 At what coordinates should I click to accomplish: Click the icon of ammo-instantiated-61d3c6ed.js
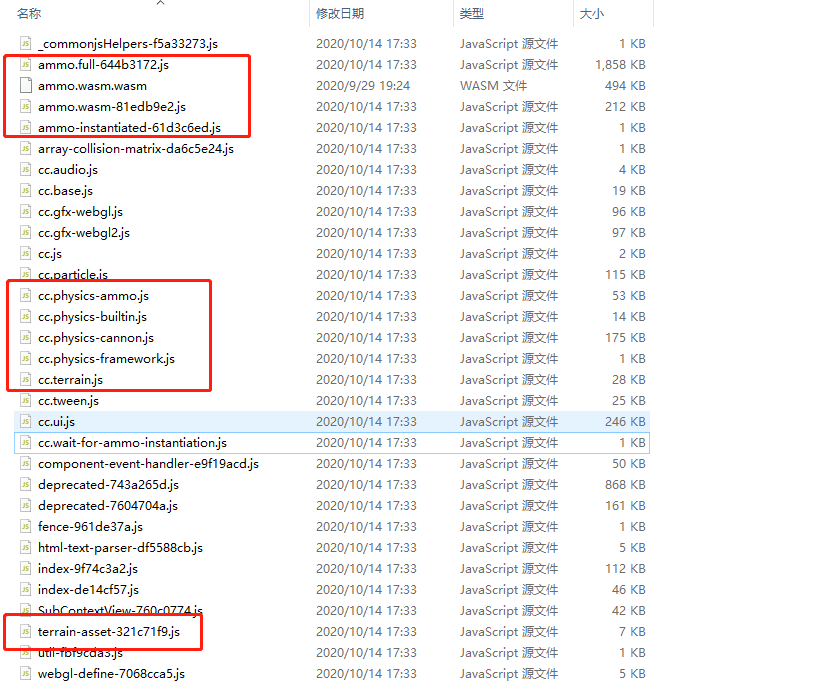coord(26,127)
